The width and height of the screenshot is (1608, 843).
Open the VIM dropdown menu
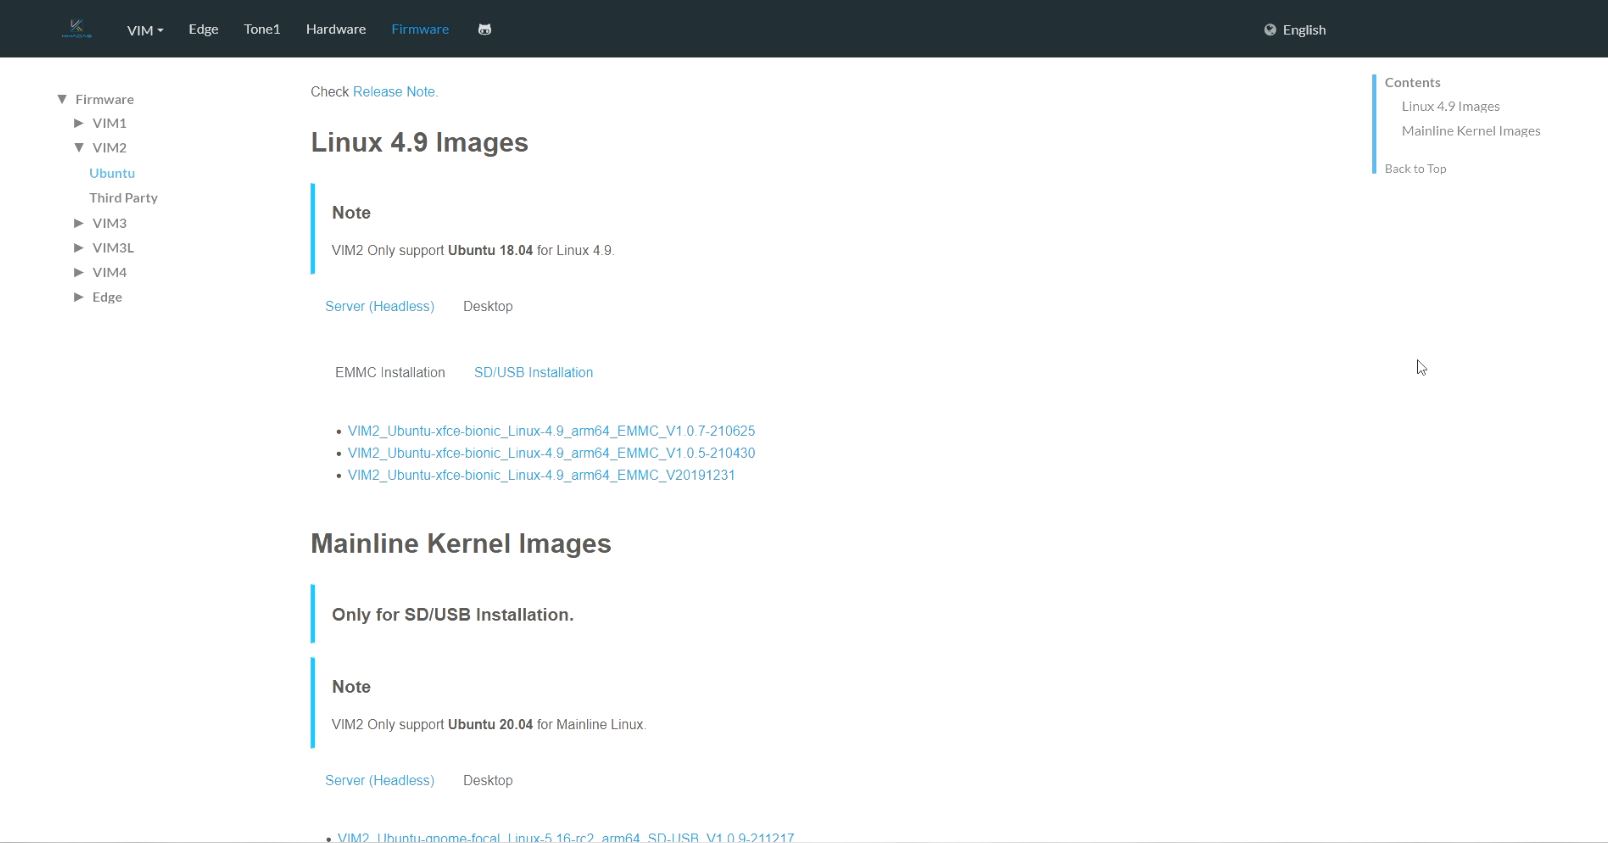click(x=145, y=30)
